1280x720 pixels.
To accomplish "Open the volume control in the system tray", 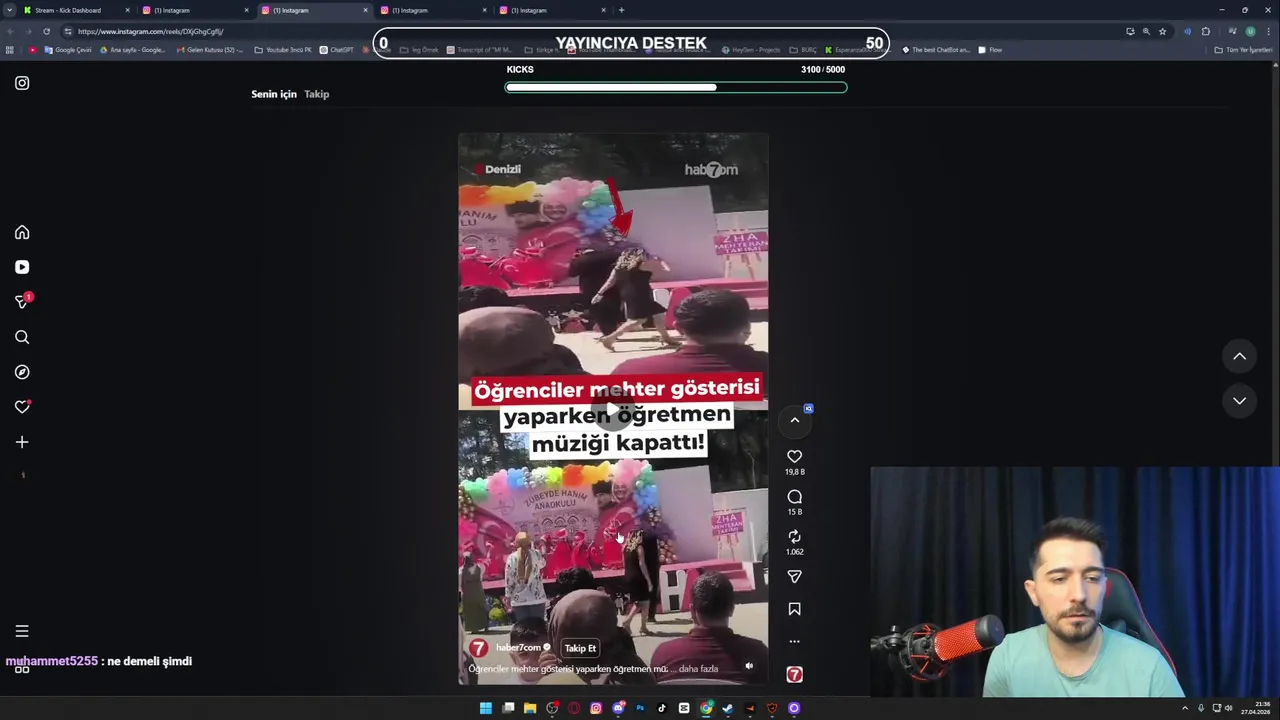I will coord(1229,708).
